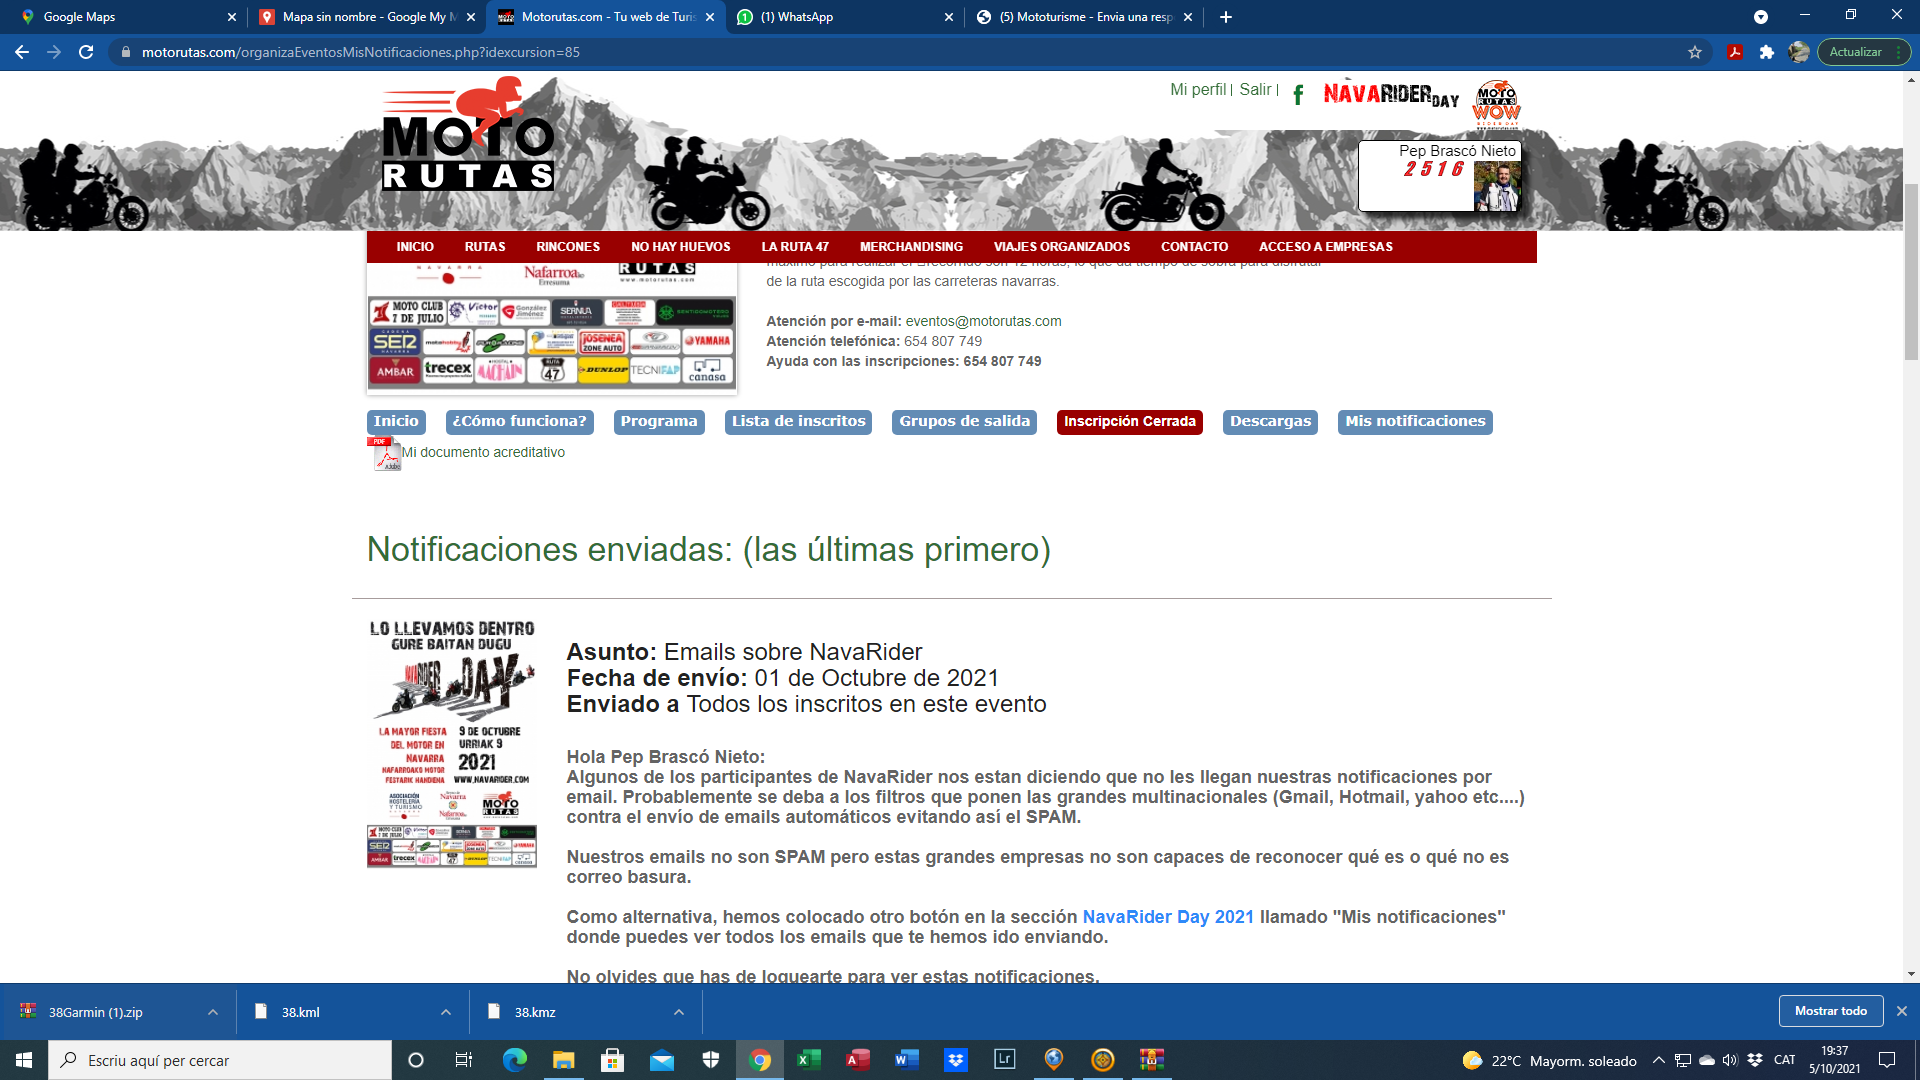Open the LA RUTA 47 menu item
Viewport: 1920px width, 1080px height.
(795, 247)
